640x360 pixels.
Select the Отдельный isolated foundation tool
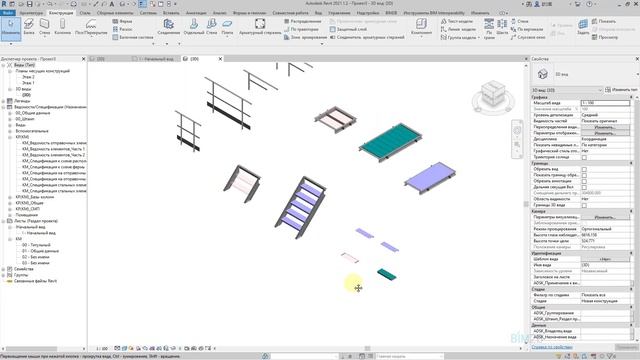click(x=193, y=27)
